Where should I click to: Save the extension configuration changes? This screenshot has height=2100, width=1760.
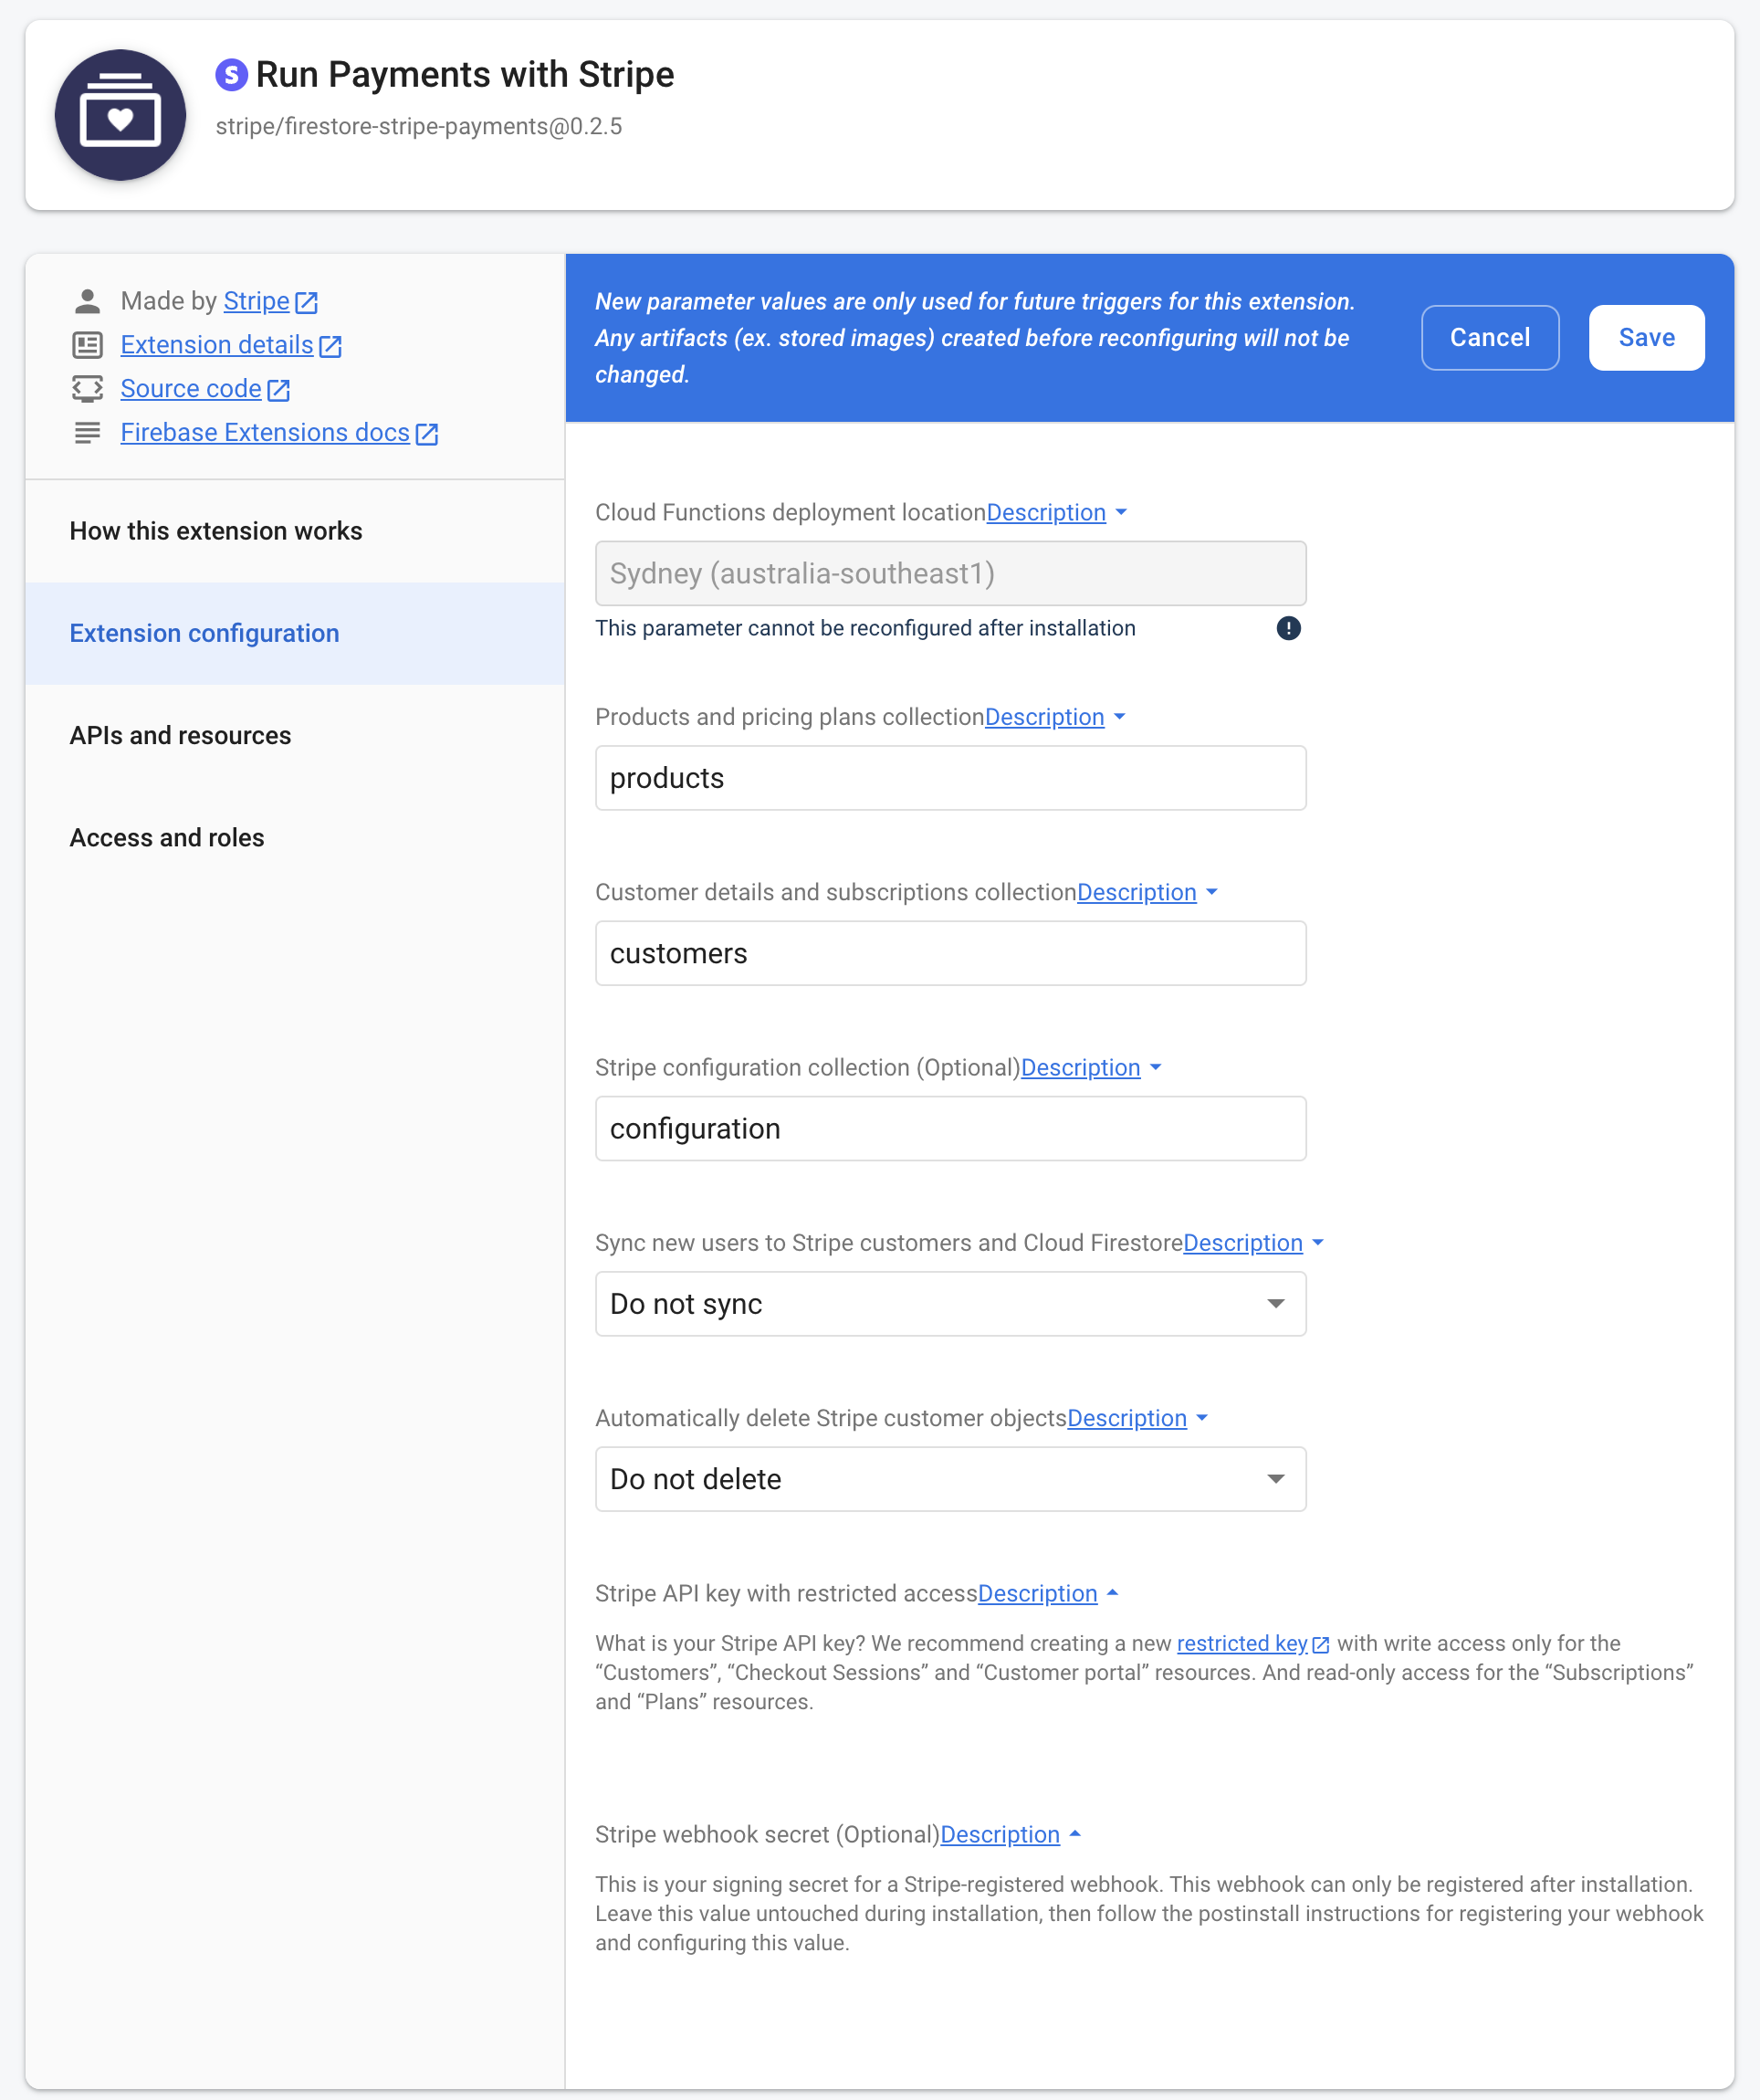click(1646, 337)
